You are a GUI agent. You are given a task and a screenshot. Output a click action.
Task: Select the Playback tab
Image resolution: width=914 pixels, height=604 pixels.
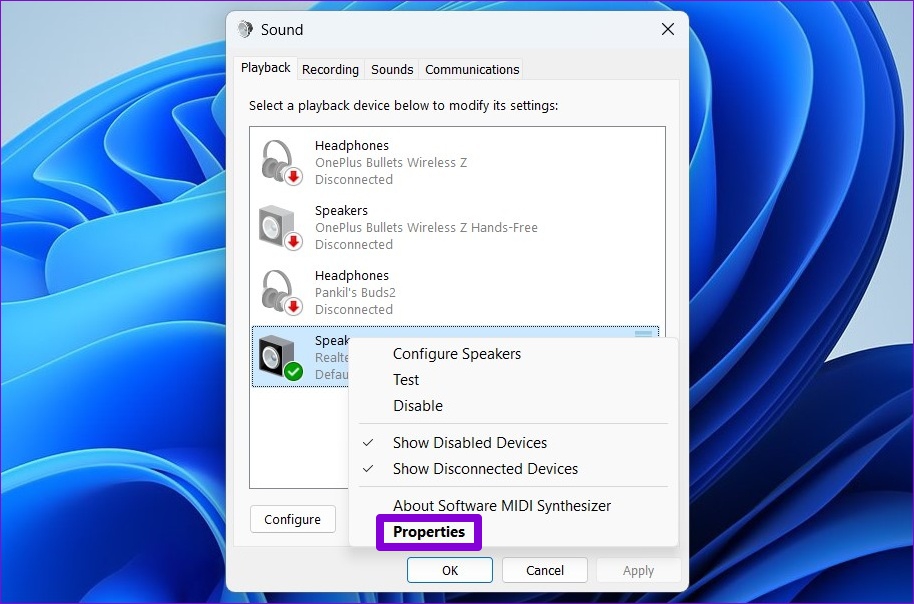click(266, 68)
